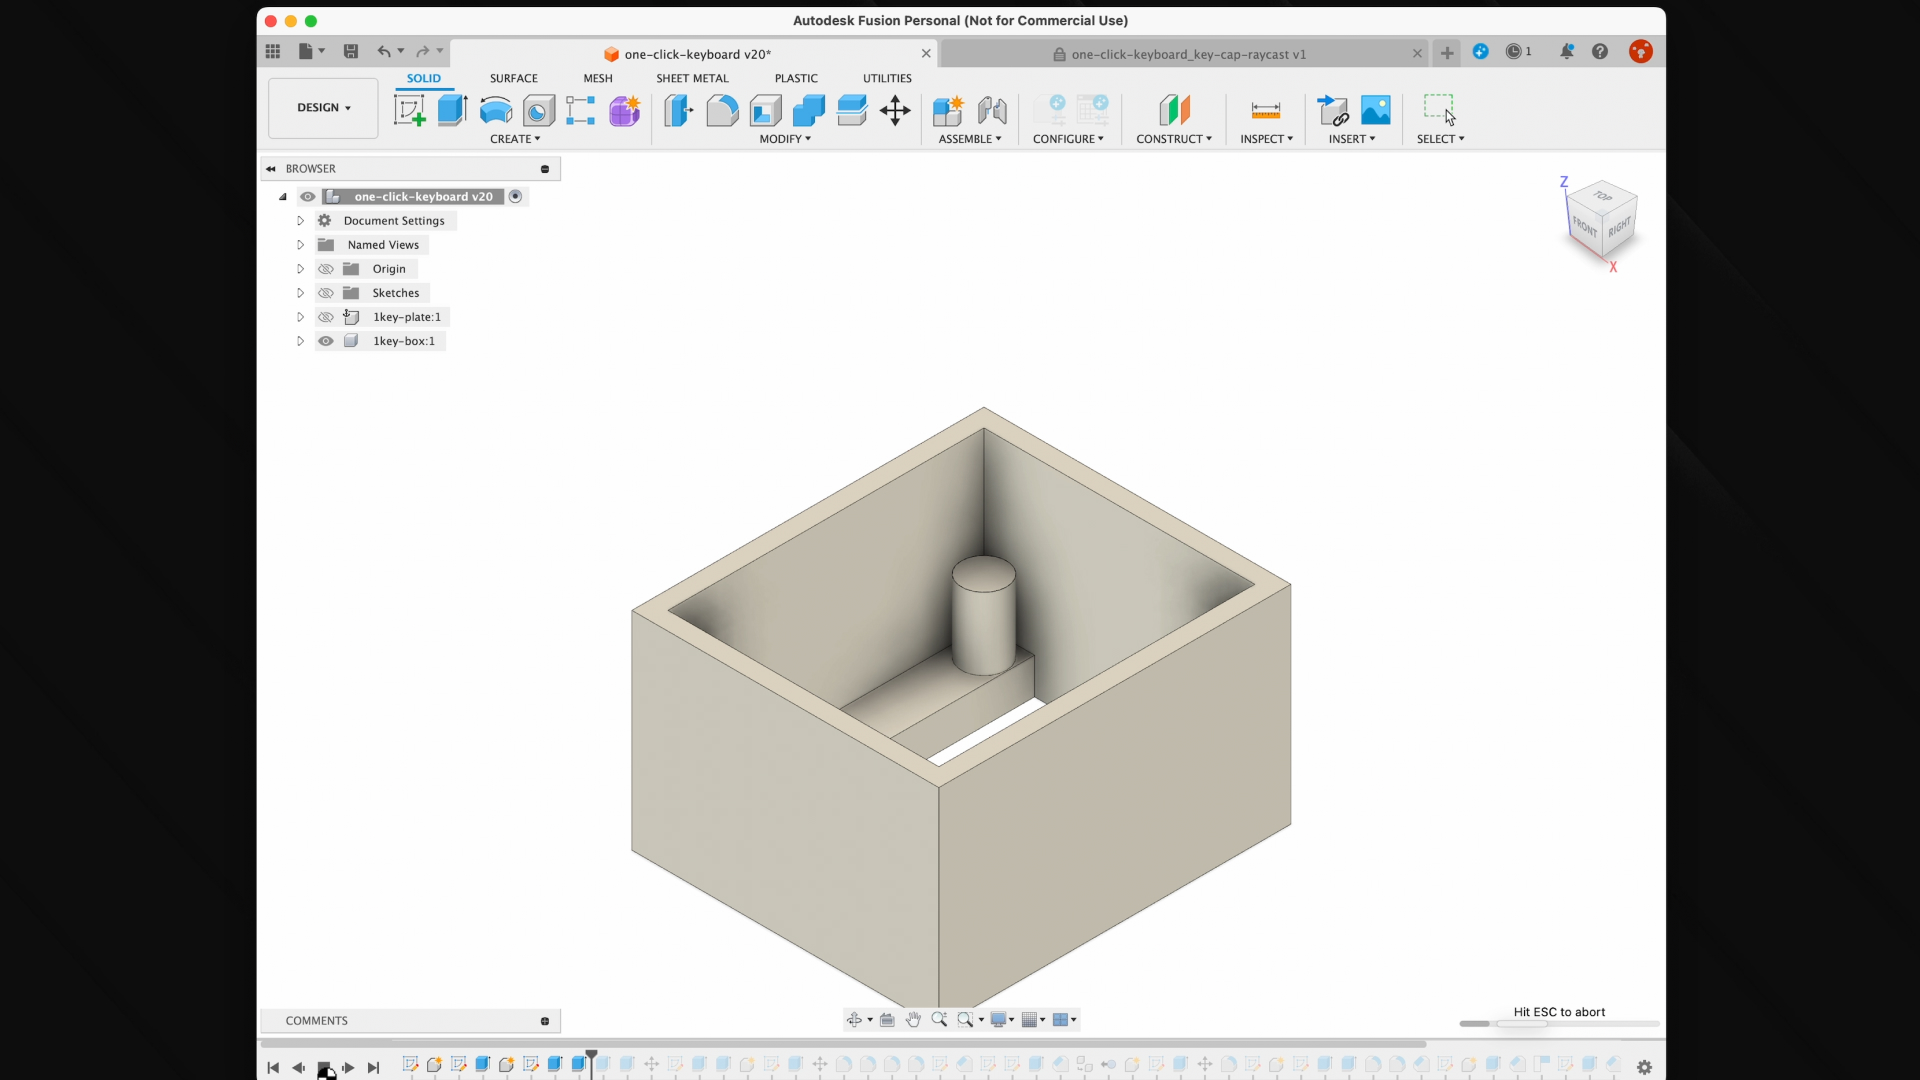This screenshot has width=1920, height=1080.
Task: Switch to the SHEET METAL tab
Action: click(x=692, y=78)
